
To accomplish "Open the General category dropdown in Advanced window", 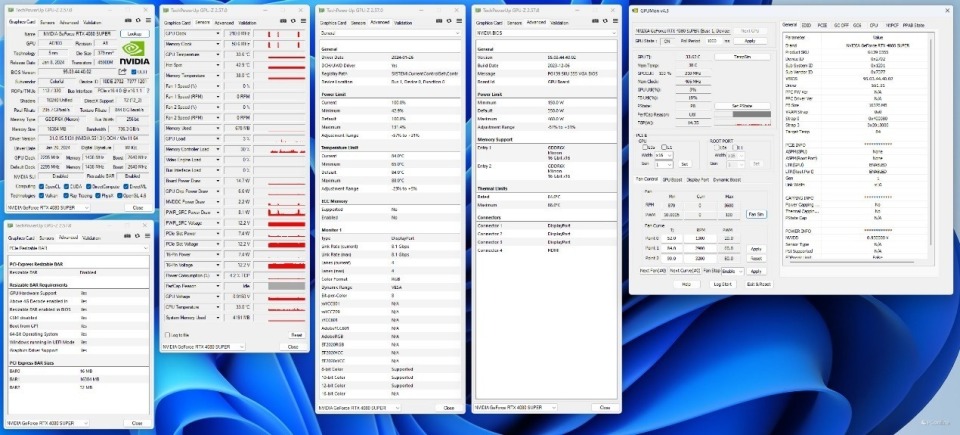I will (390, 33).
